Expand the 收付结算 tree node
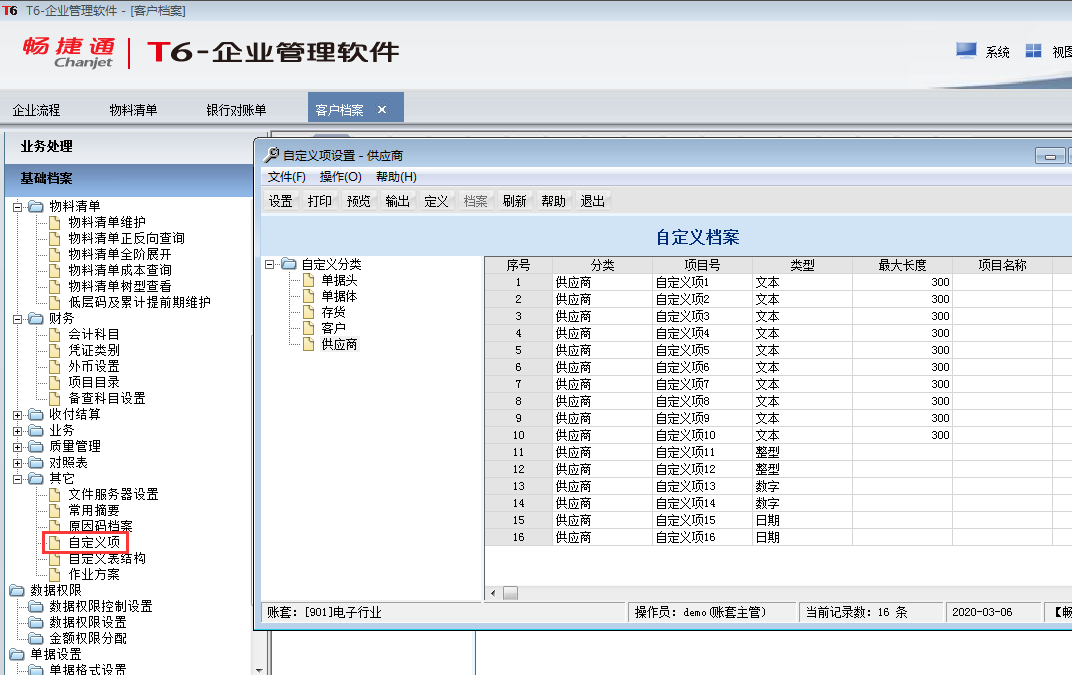1072x675 pixels. tap(18, 414)
